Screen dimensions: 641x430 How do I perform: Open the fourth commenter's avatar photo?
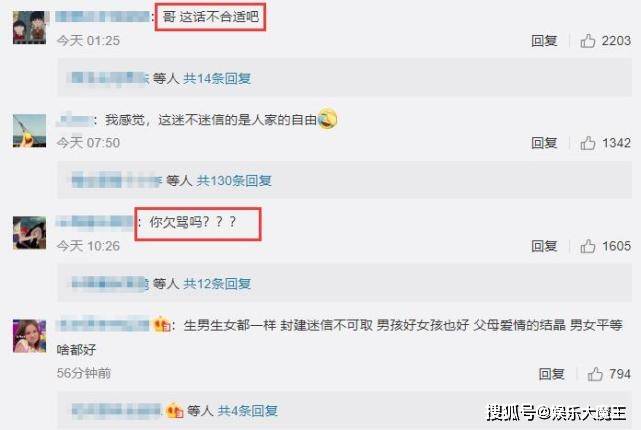(29, 336)
